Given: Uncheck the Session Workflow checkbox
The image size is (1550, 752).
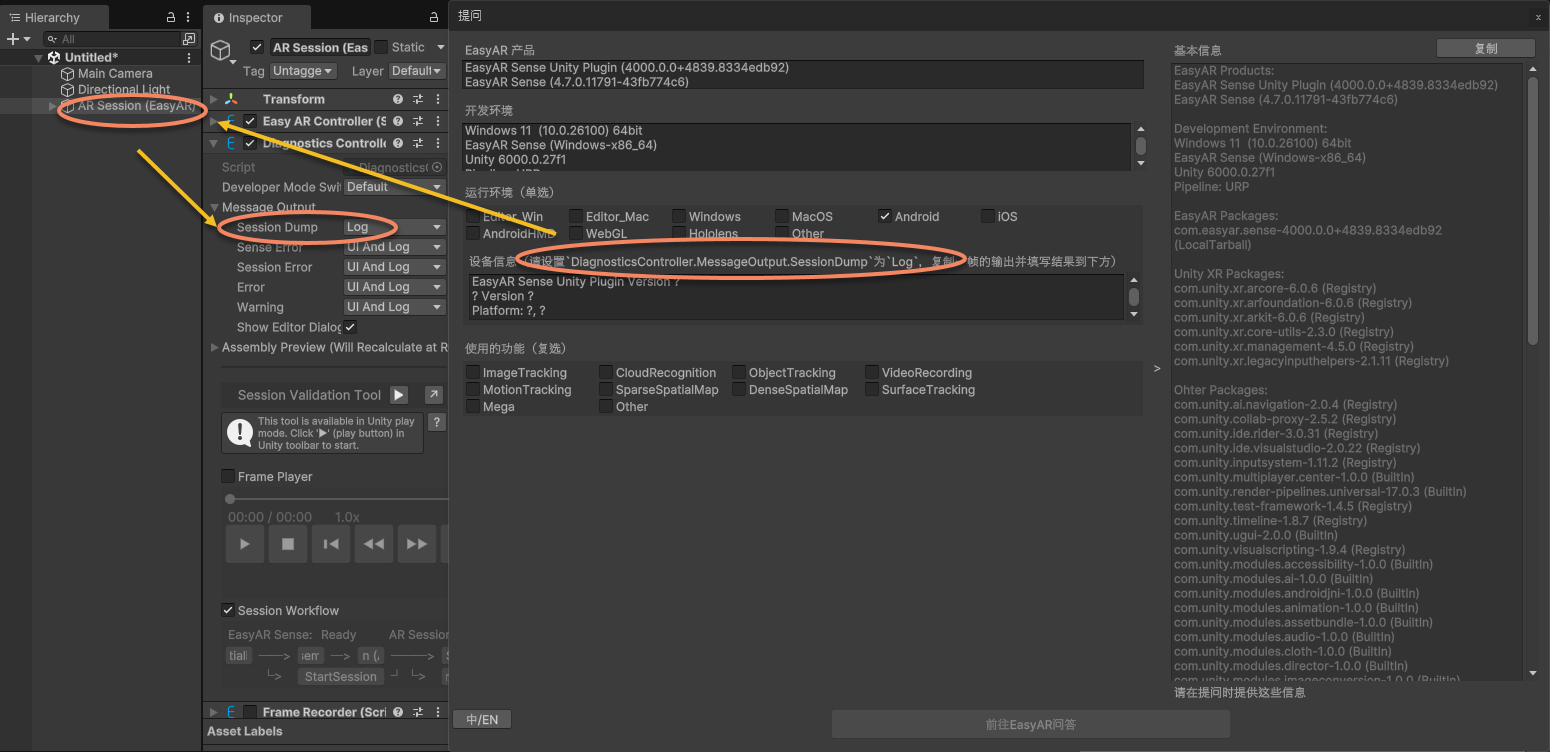Looking at the screenshot, I should point(228,610).
